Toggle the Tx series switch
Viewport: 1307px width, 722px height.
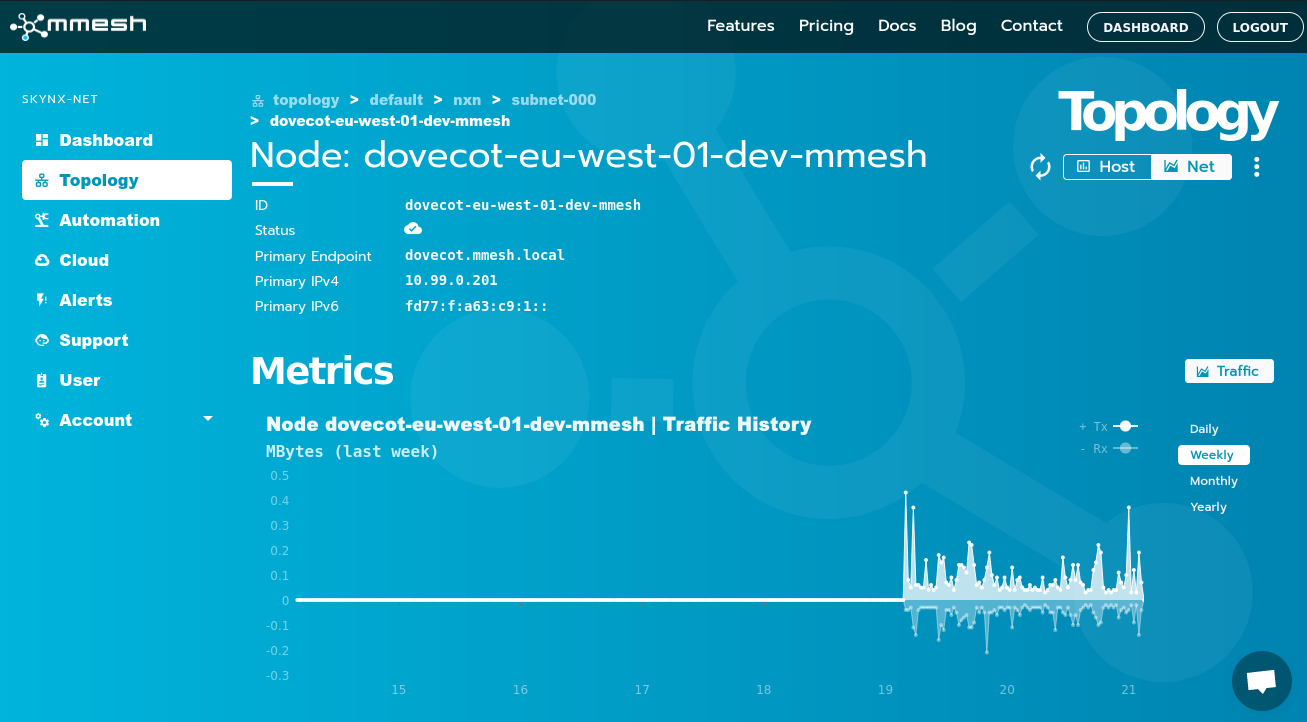click(1126, 426)
